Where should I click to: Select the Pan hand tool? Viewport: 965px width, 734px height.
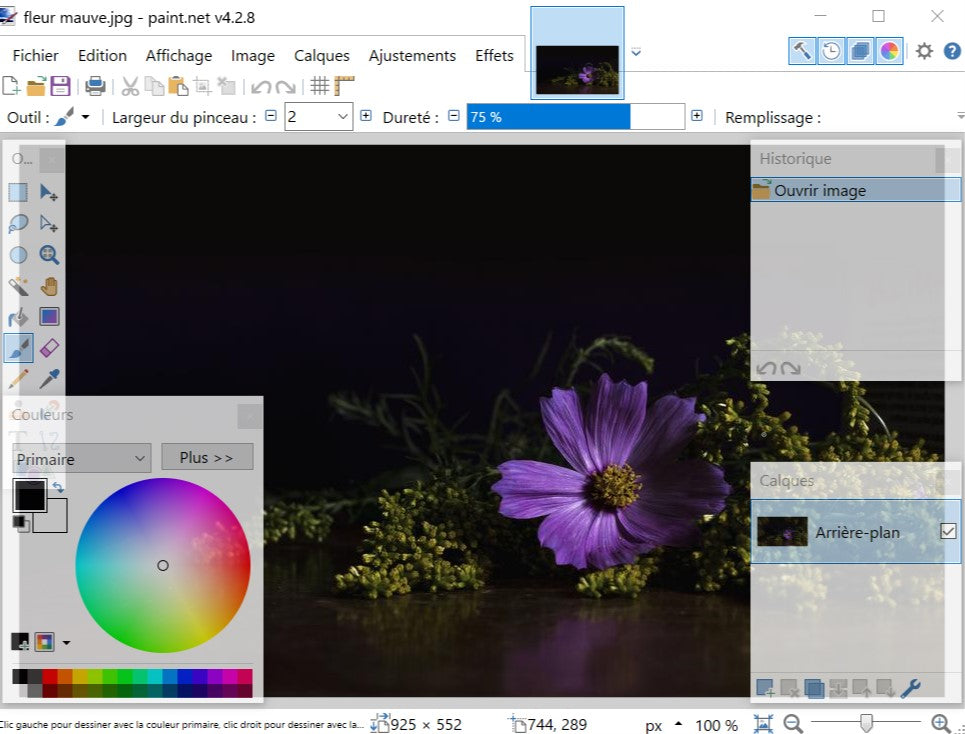pyautogui.click(x=49, y=286)
